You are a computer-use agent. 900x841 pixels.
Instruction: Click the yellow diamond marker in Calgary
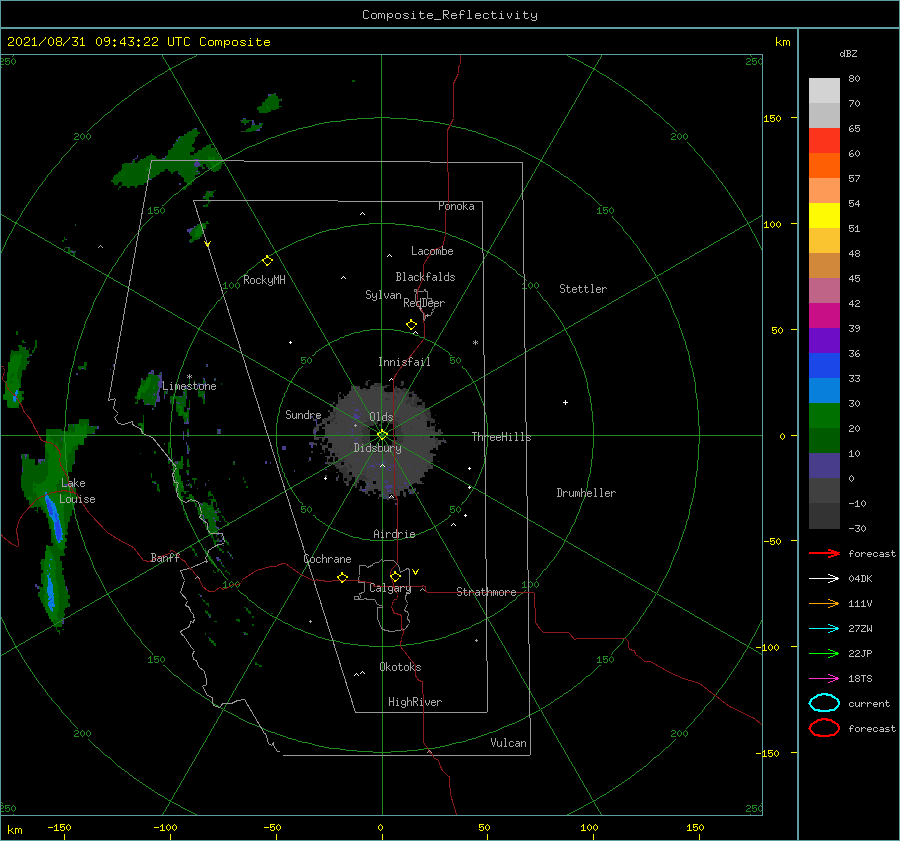pyautogui.click(x=395, y=576)
